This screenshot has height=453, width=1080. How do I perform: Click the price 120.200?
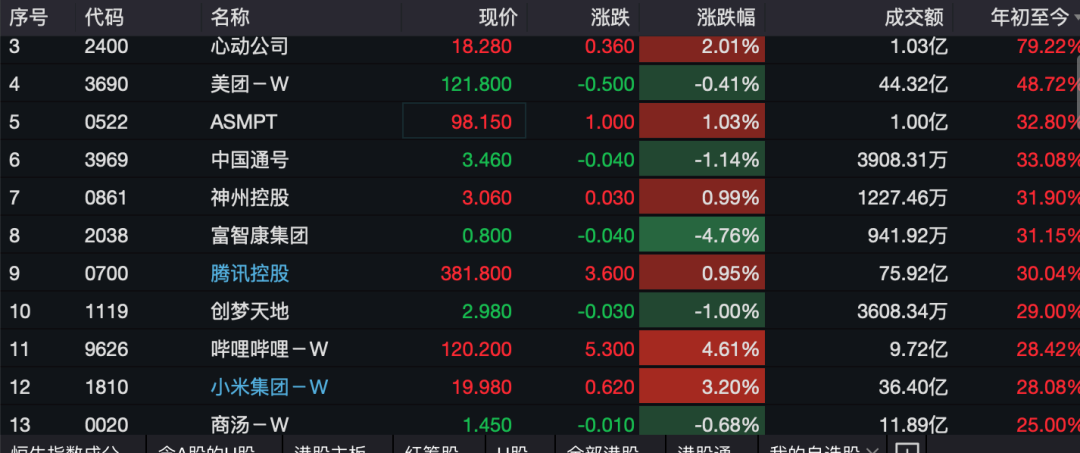477,349
